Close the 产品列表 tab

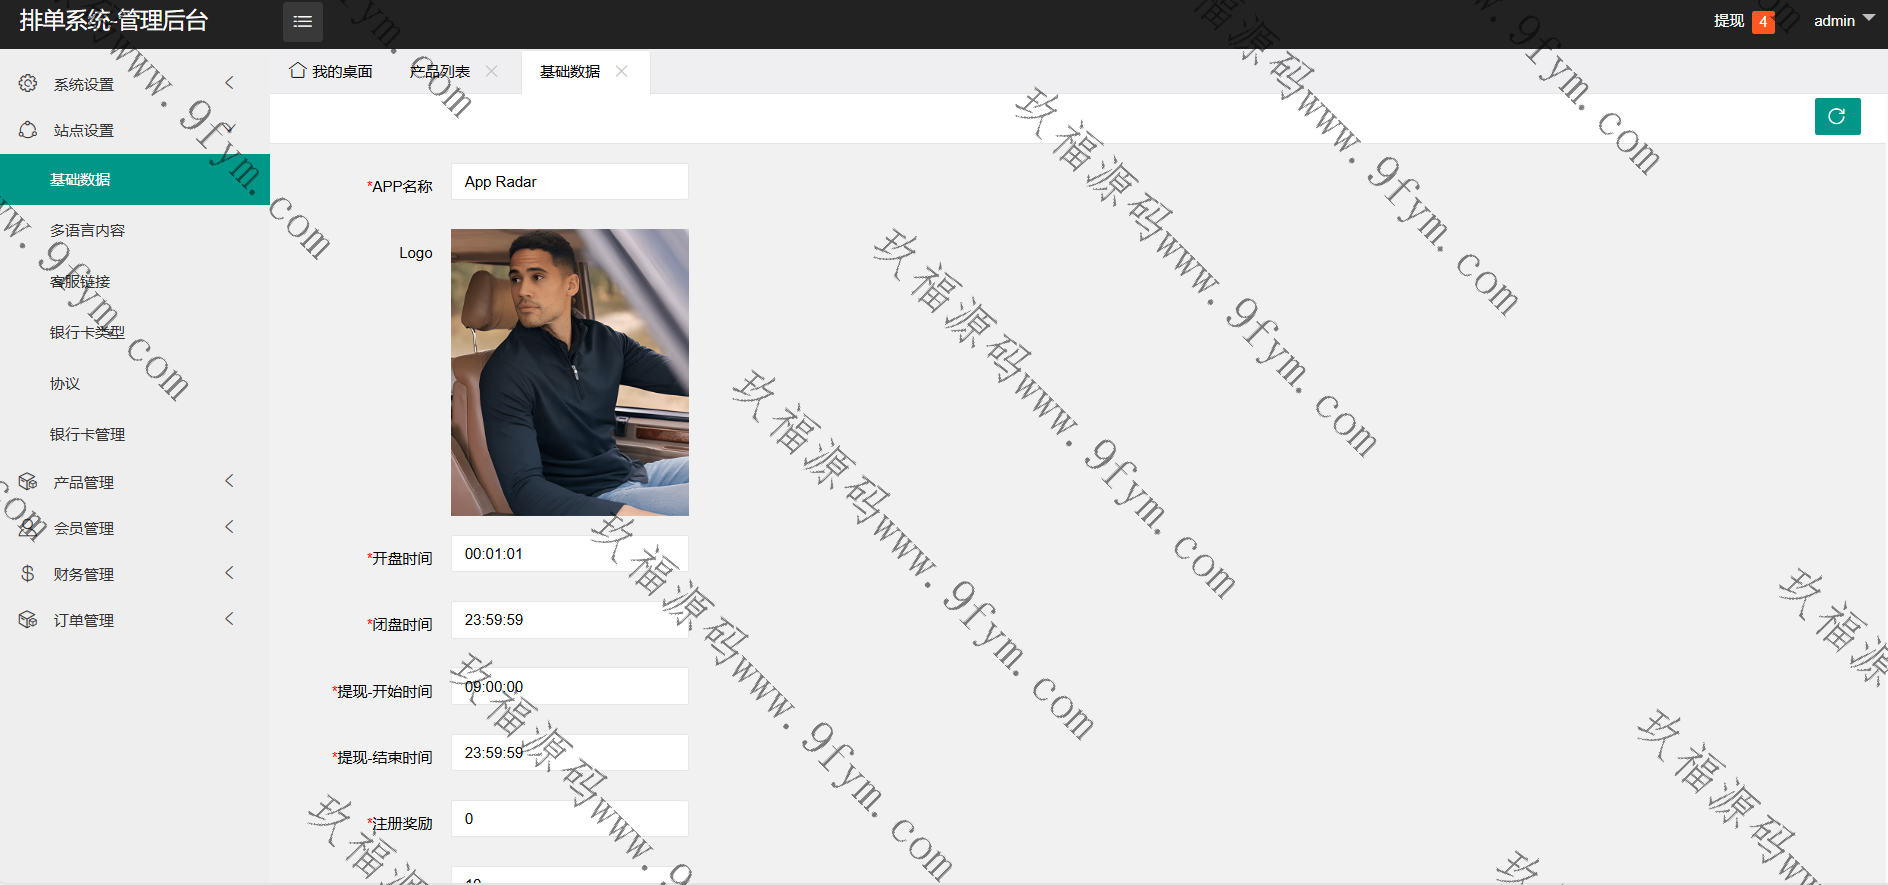(x=492, y=71)
